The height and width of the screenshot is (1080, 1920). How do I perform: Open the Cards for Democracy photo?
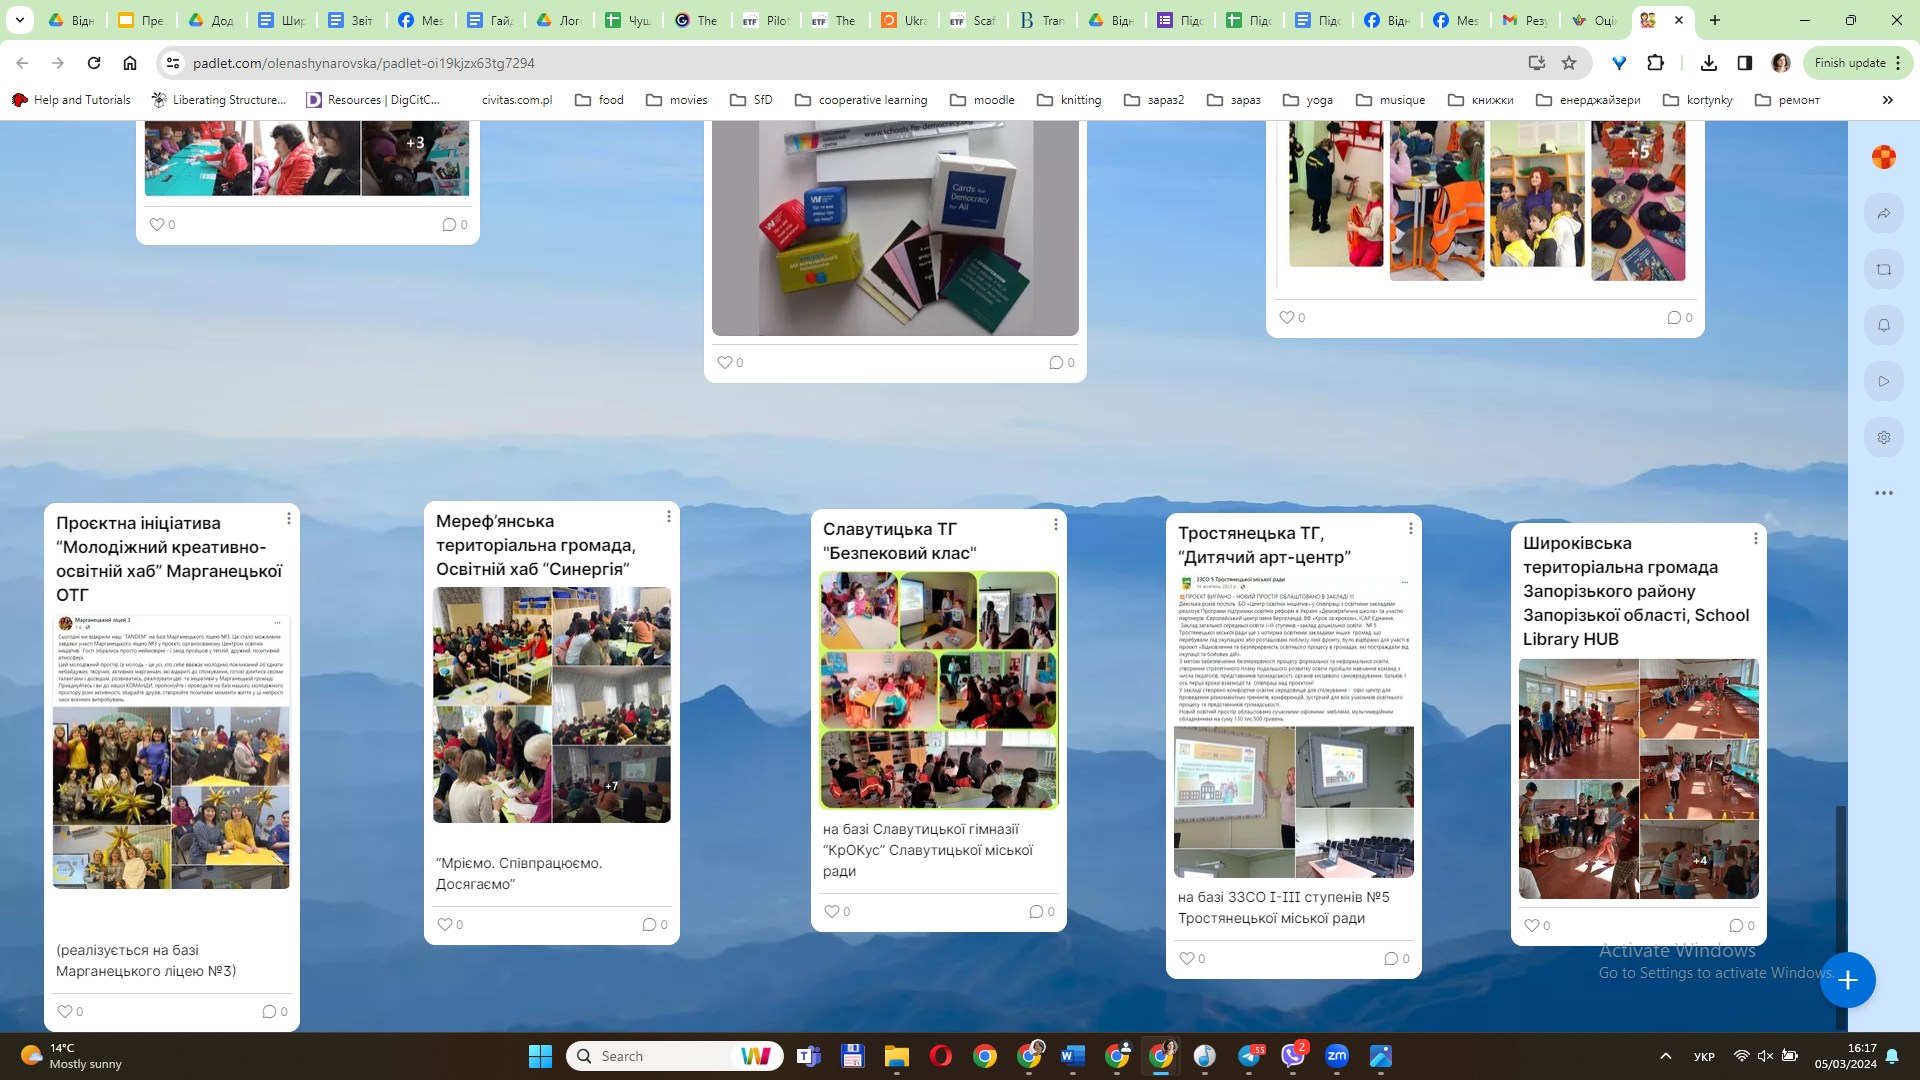point(895,228)
